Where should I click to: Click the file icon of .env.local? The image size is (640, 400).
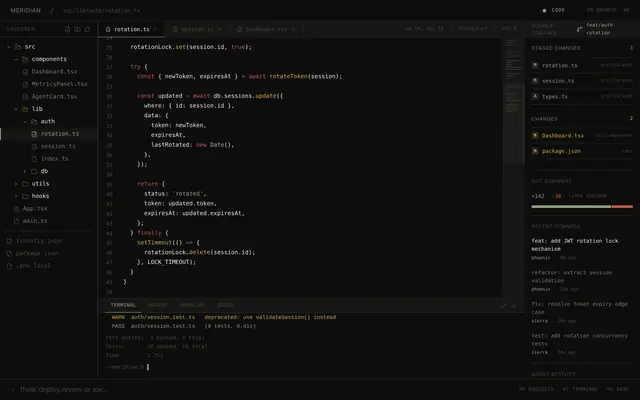(9, 266)
